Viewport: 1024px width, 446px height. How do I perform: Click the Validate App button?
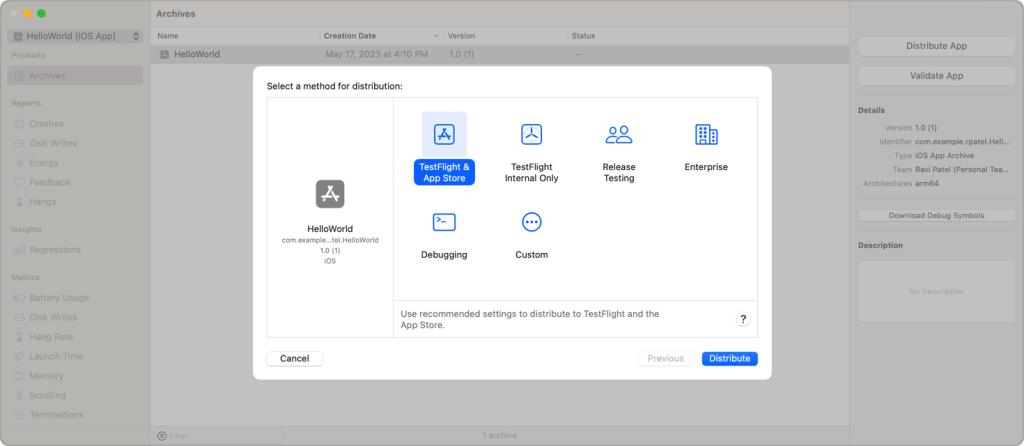pos(936,76)
